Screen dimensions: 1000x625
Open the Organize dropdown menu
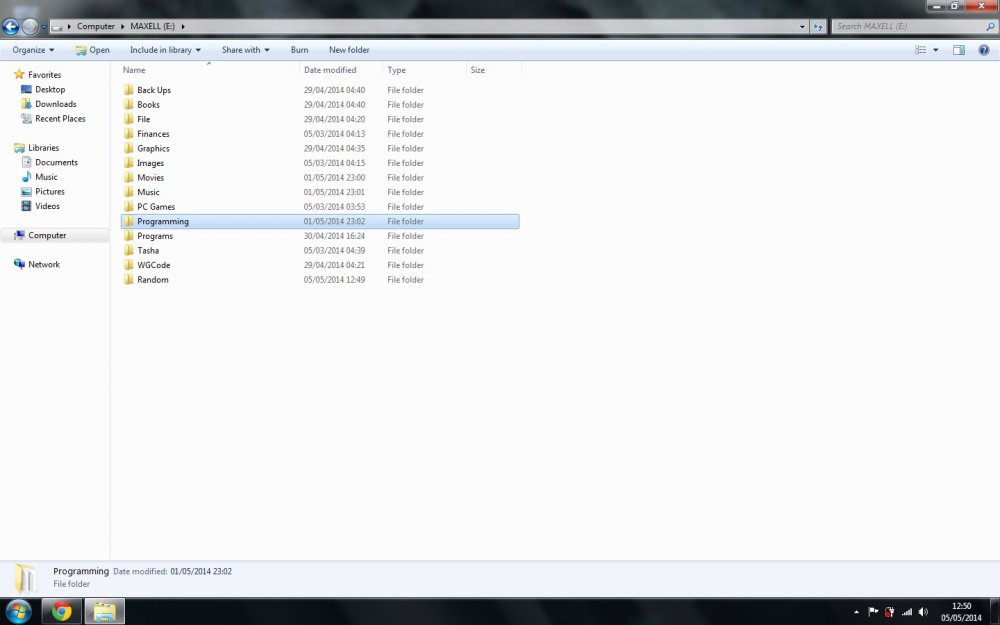tap(33, 50)
